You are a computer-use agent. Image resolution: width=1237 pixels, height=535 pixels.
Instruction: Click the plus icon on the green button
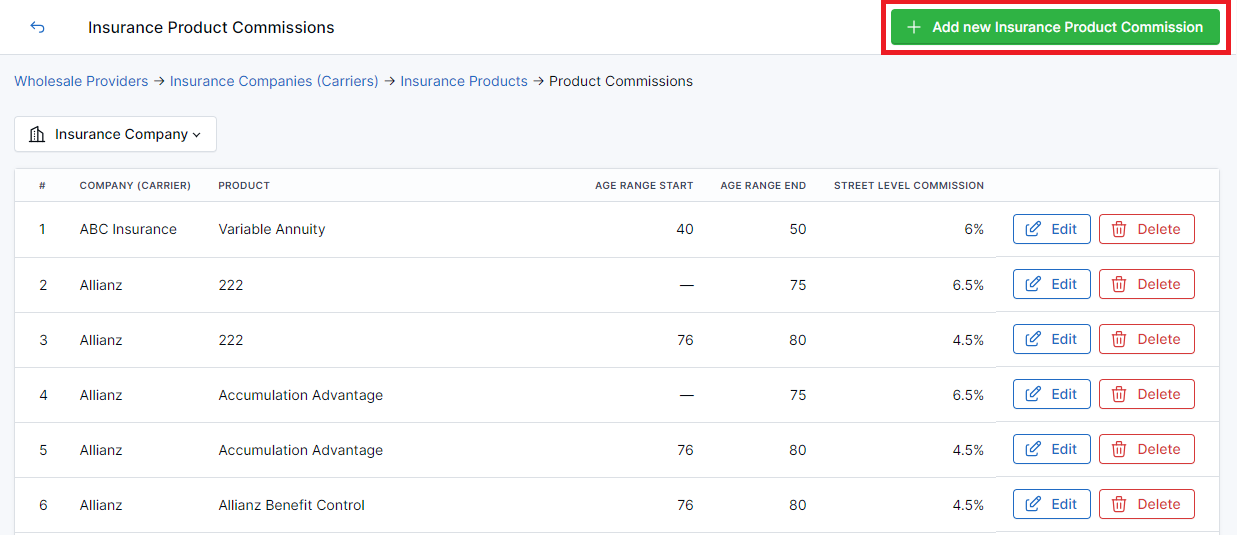click(913, 27)
